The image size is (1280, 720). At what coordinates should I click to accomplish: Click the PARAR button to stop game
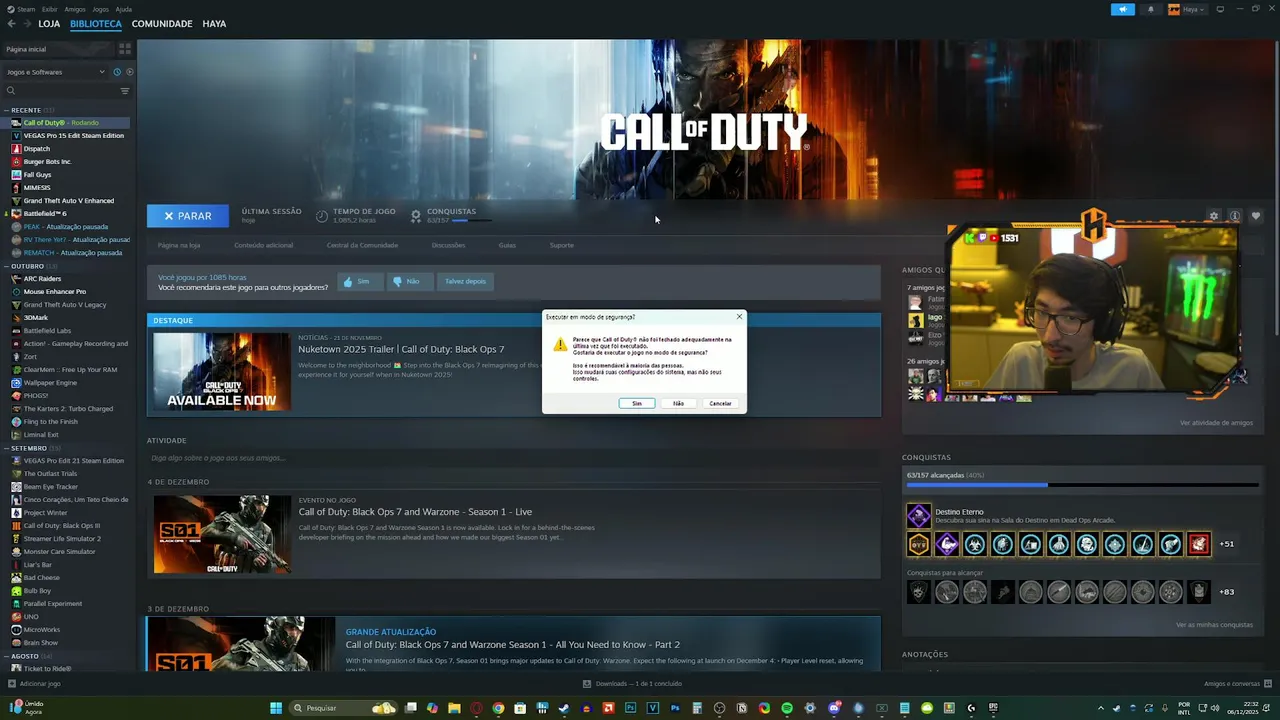pyautogui.click(x=187, y=216)
